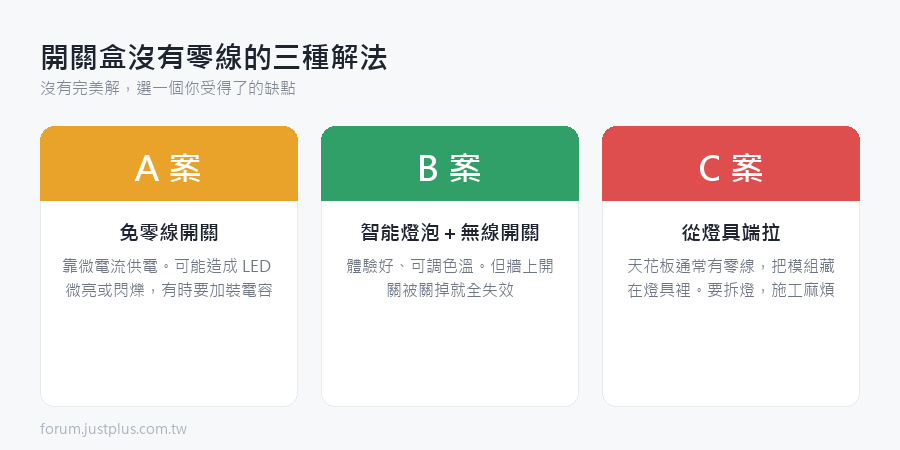The height and width of the screenshot is (450, 900).
Task: Click the green B 案 header
Action: (x=449, y=164)
